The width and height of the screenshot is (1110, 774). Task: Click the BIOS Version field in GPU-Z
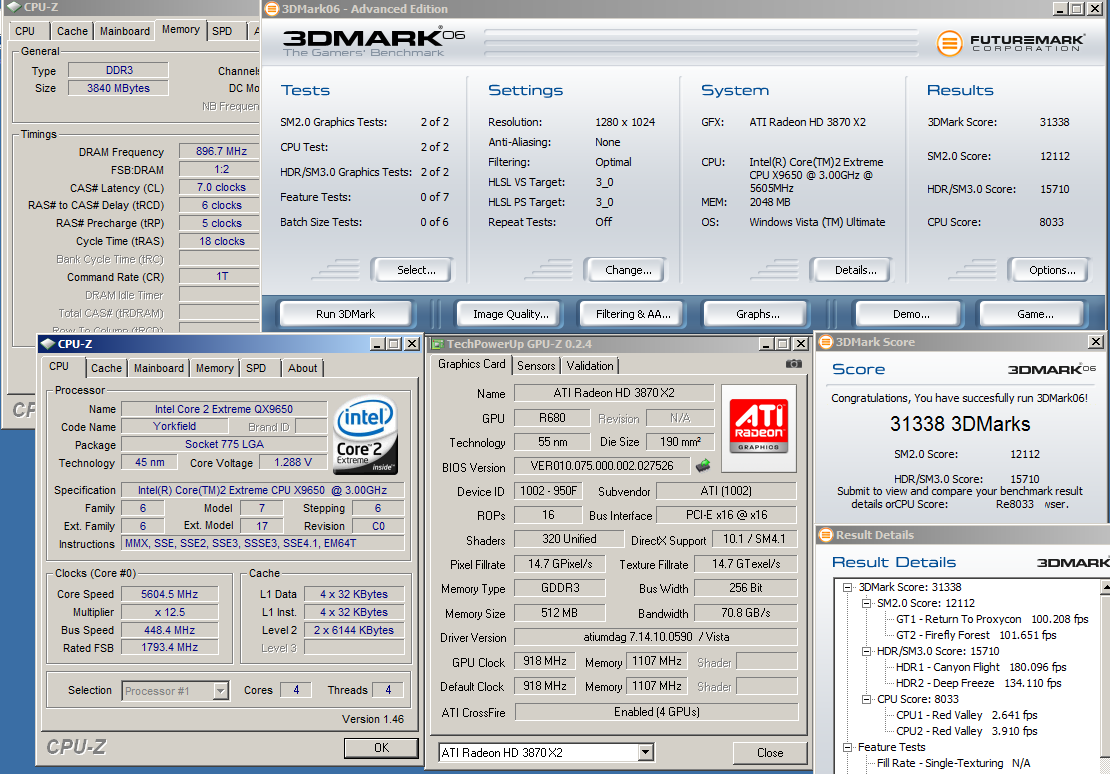[602, 466]
